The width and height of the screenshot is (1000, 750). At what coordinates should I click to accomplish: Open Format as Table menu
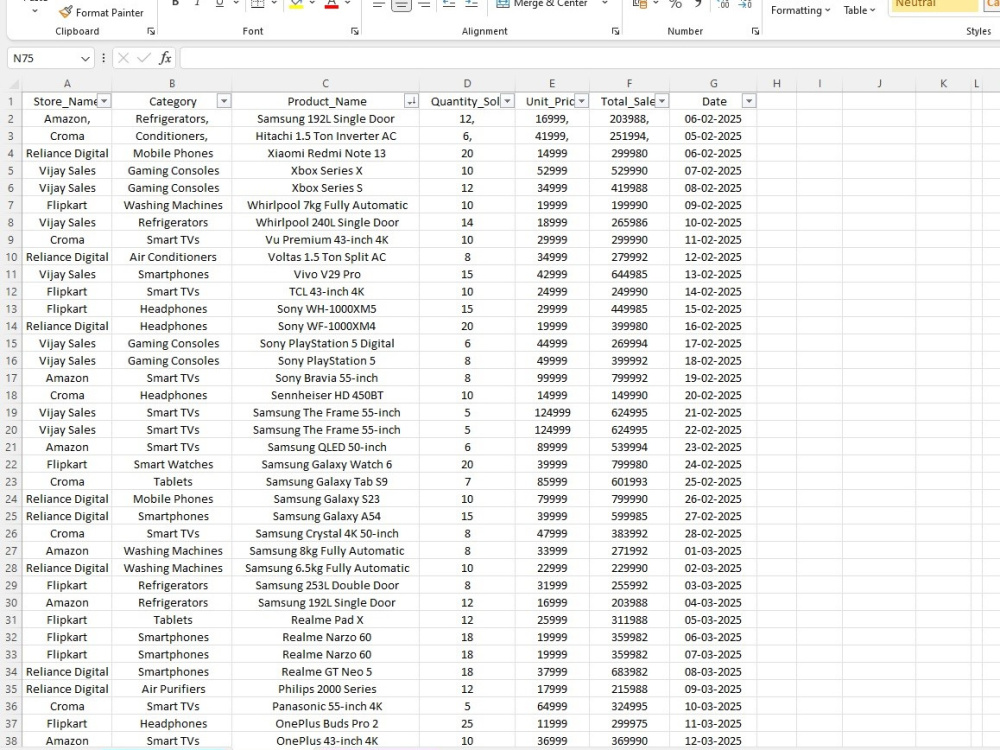[858, 9]
